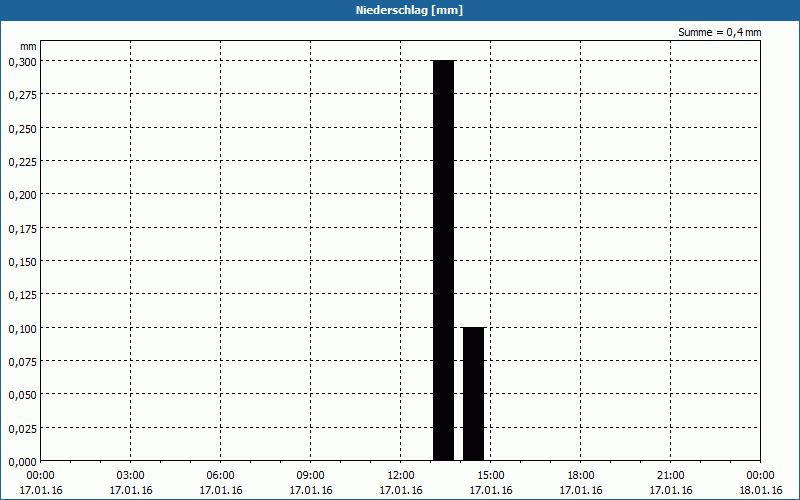Click the 'mm' unit label above y-axis

click(x=28, y=46)
